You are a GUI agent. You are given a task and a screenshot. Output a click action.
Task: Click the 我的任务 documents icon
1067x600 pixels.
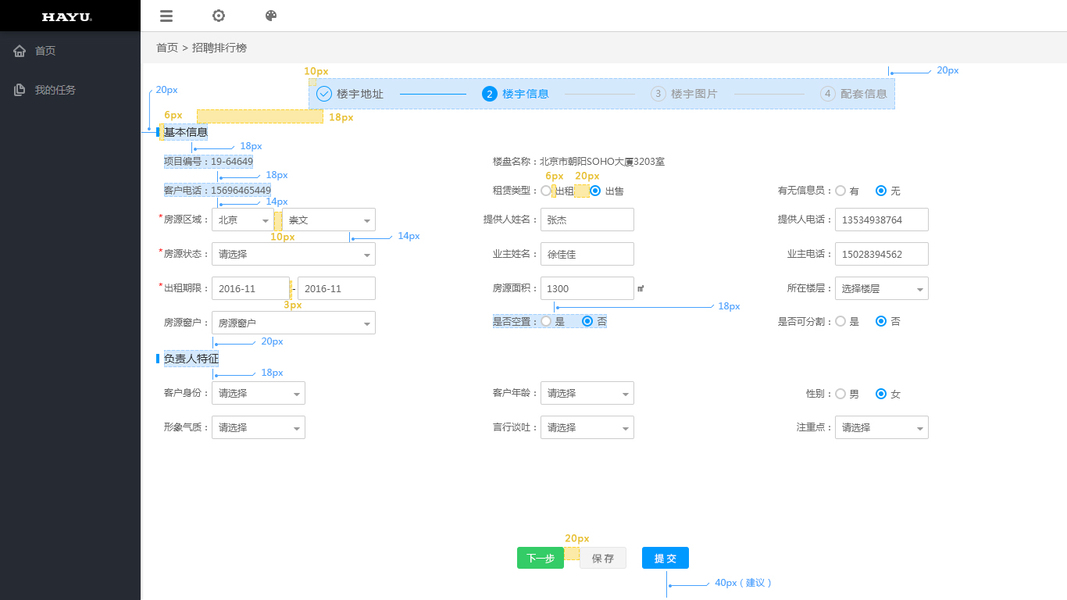(19, 90)
